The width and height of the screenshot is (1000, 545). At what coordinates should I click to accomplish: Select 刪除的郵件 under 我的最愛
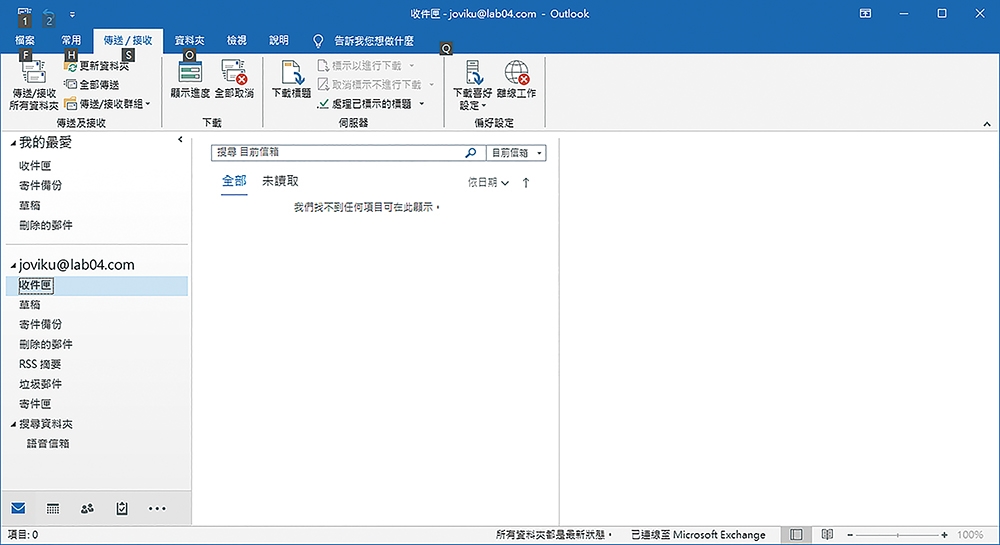(46, 225)
